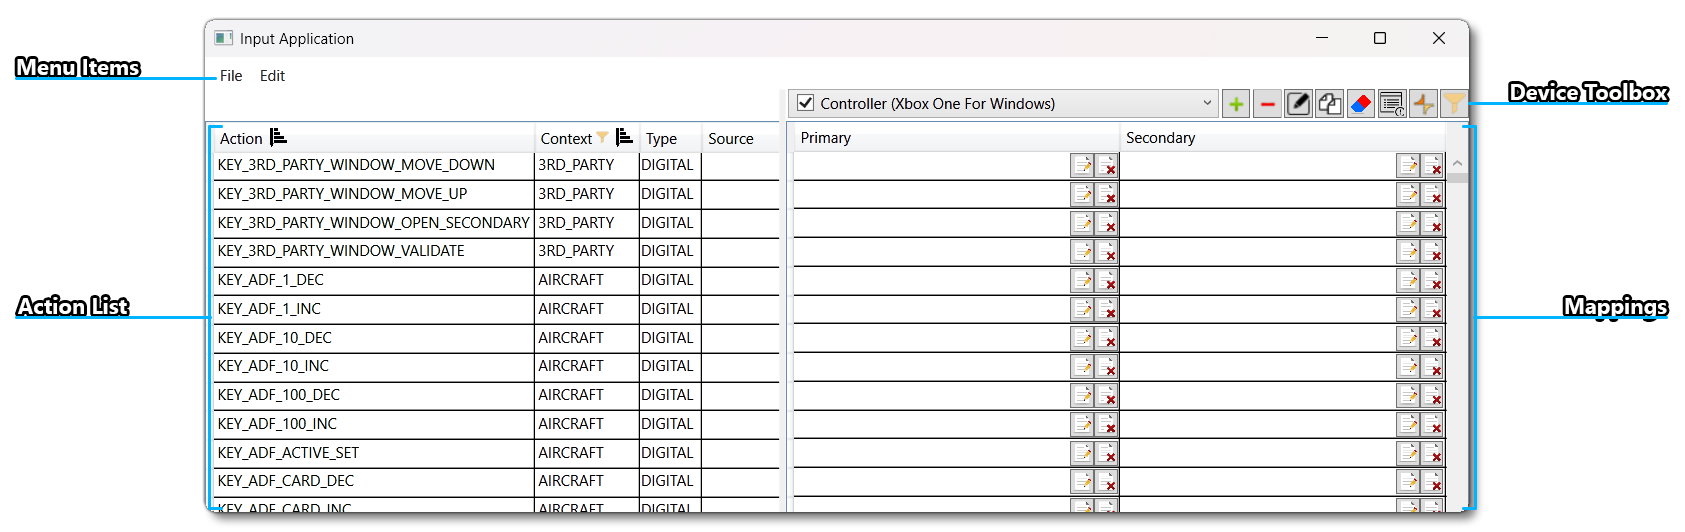Edit primary mapping for KEY_ADF_10_DEC
The height and width of the screenshot is (532, 1685).
[x=1082, y=338]
